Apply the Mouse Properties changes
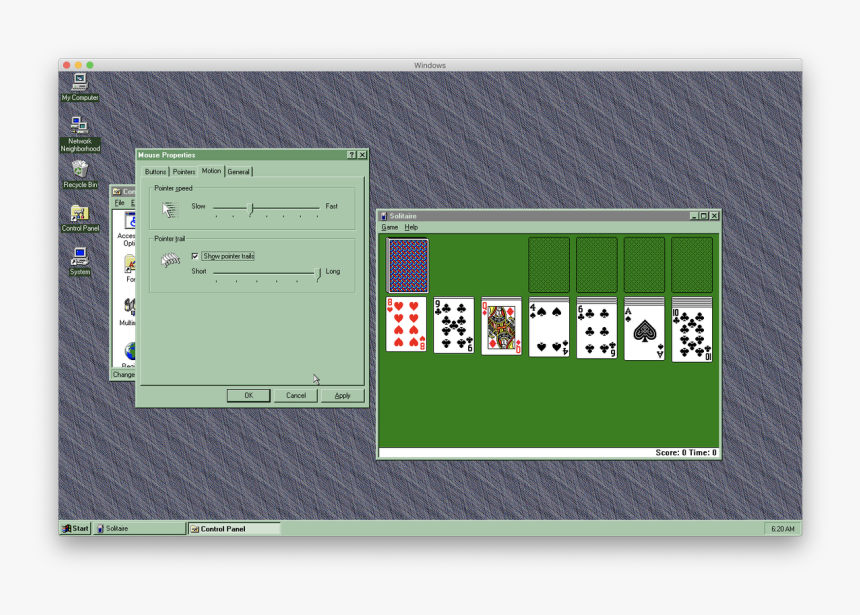Viewport: 860px width, 615px height. (342, 396)
